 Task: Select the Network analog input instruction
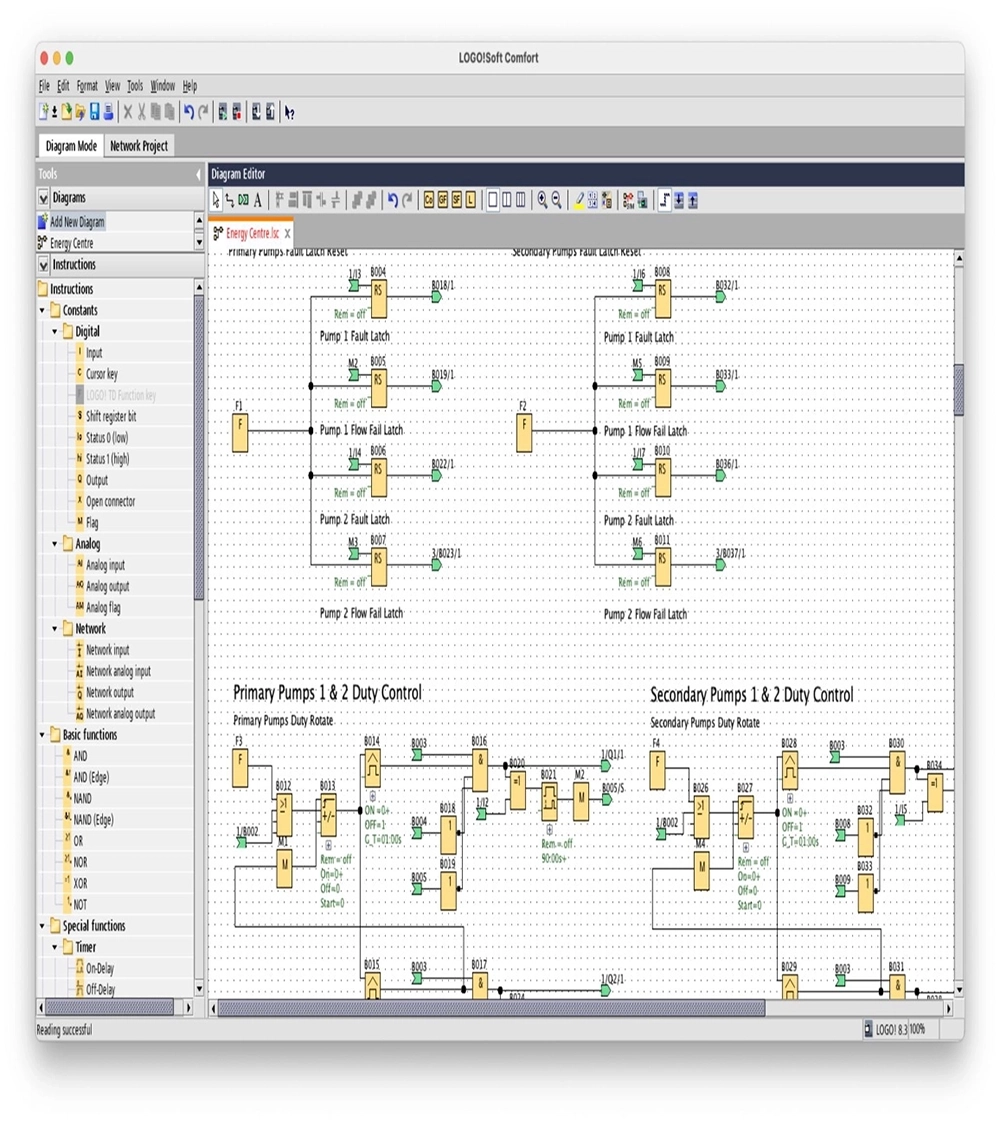[118, 672]
